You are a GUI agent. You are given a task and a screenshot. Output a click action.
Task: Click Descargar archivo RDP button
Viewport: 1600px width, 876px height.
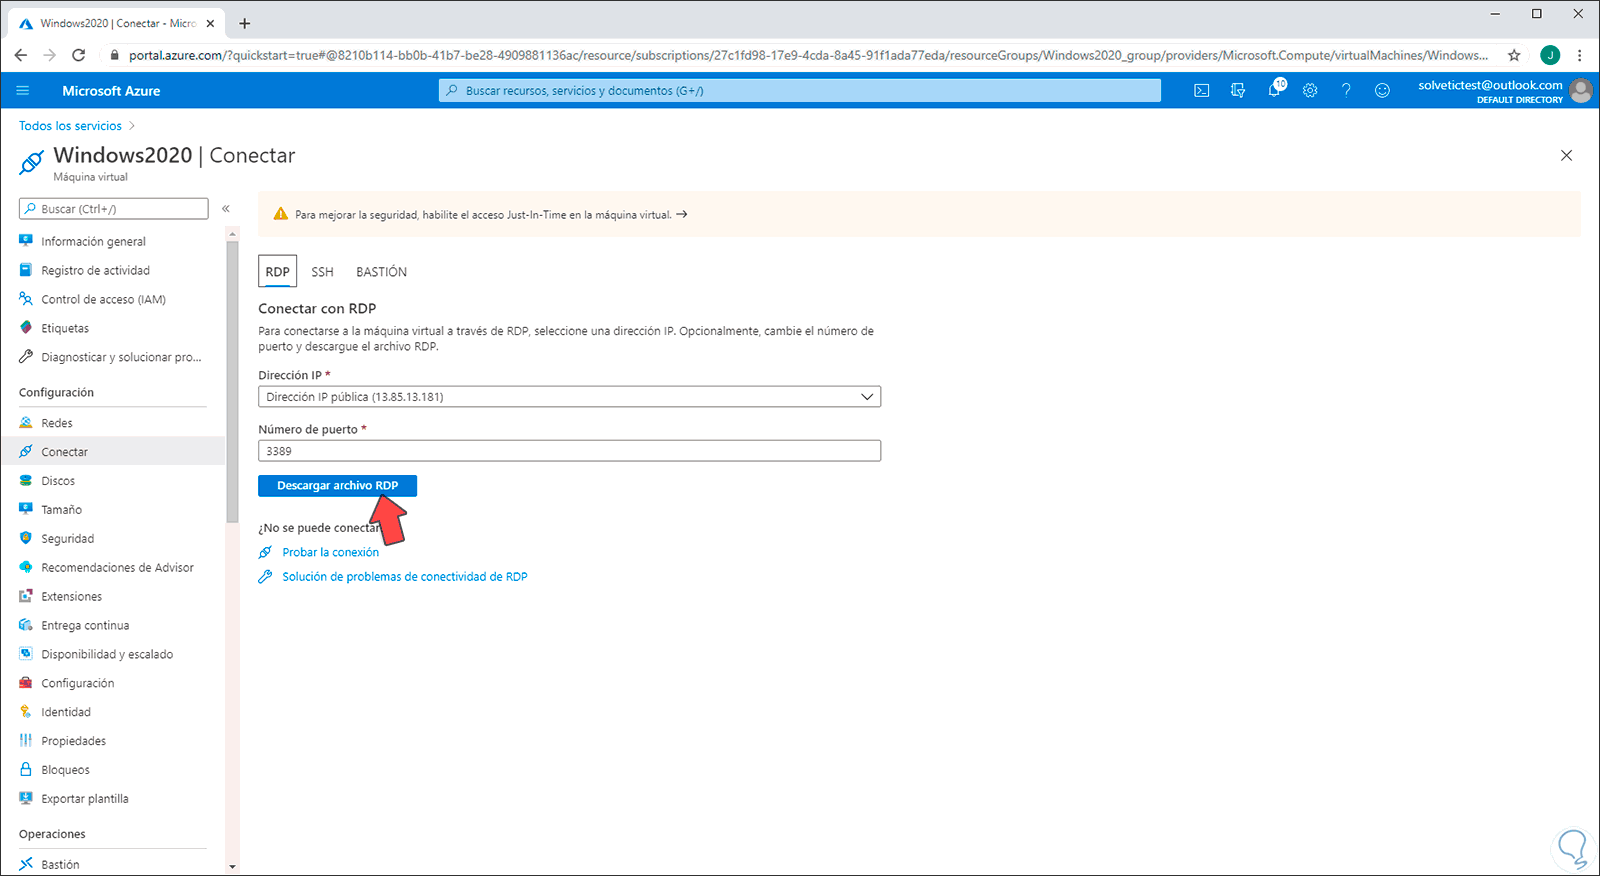coord(337,486)
